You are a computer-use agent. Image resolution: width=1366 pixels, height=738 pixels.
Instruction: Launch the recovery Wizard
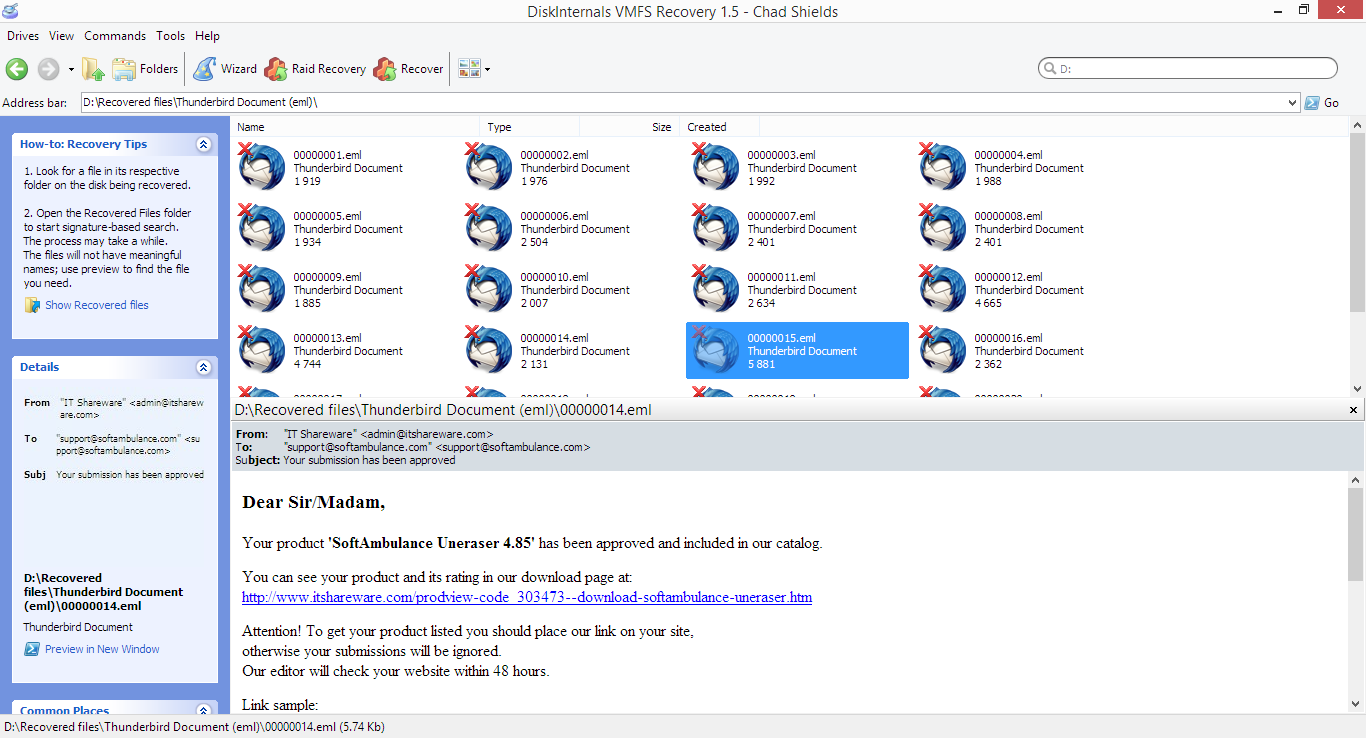[225, 69]
